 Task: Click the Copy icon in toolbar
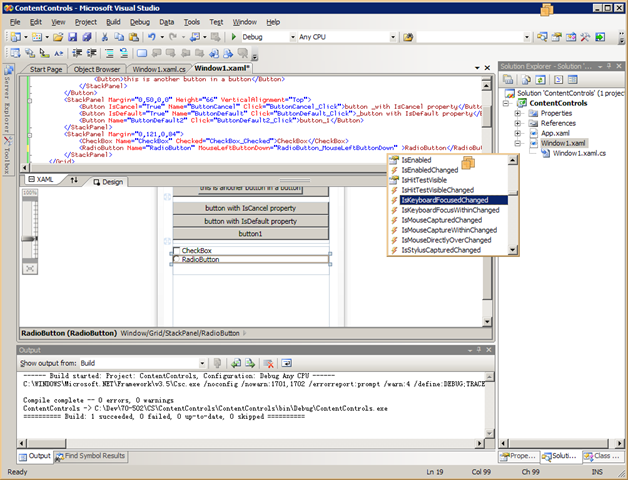[119, 37]
